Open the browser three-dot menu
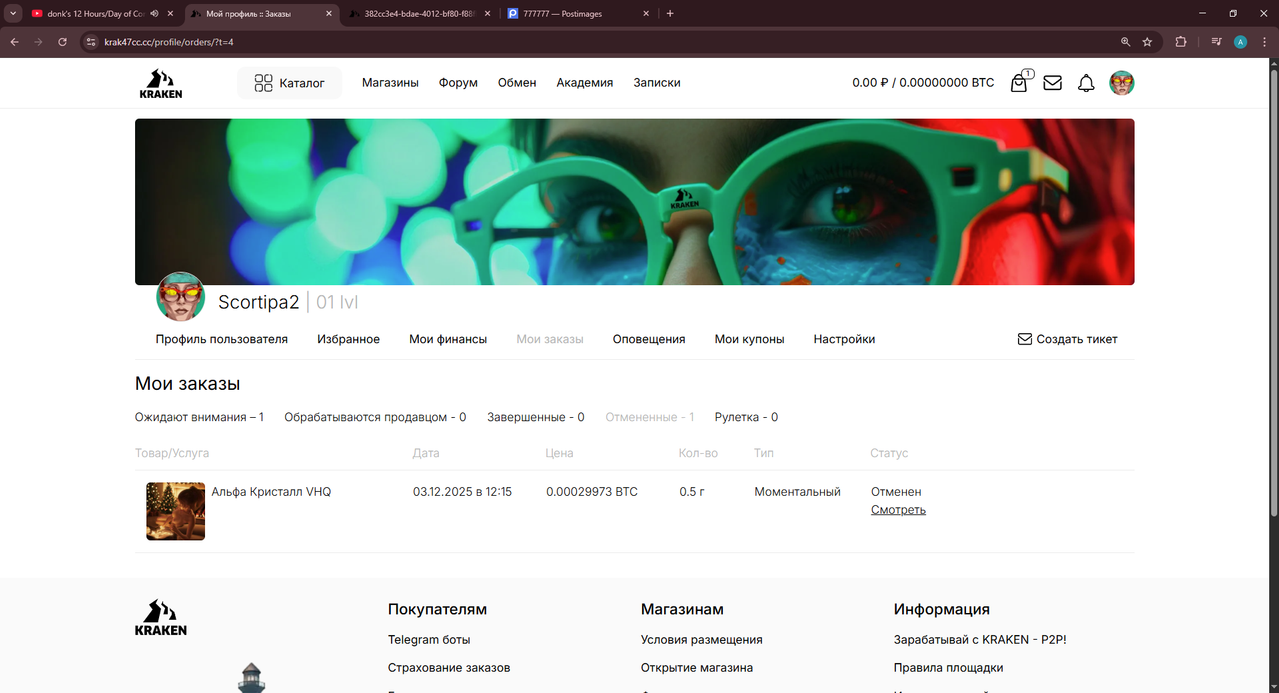 pos(1264,42)
